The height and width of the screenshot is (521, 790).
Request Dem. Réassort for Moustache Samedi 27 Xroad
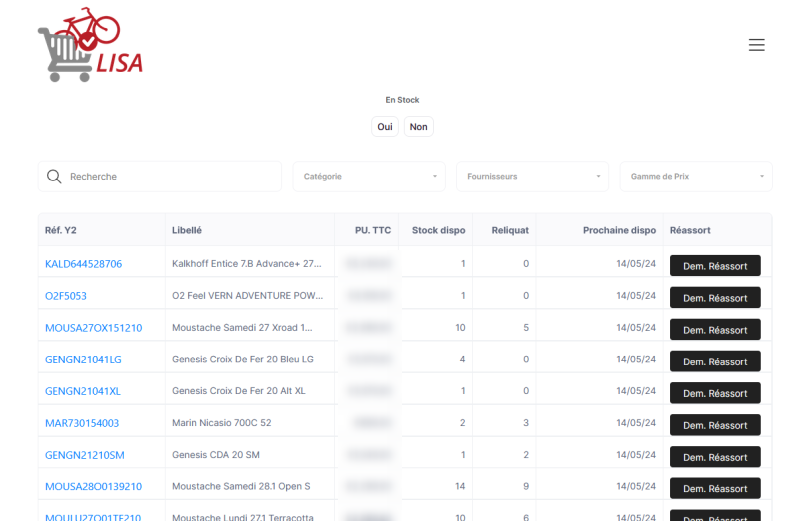[x=715, y=330]
